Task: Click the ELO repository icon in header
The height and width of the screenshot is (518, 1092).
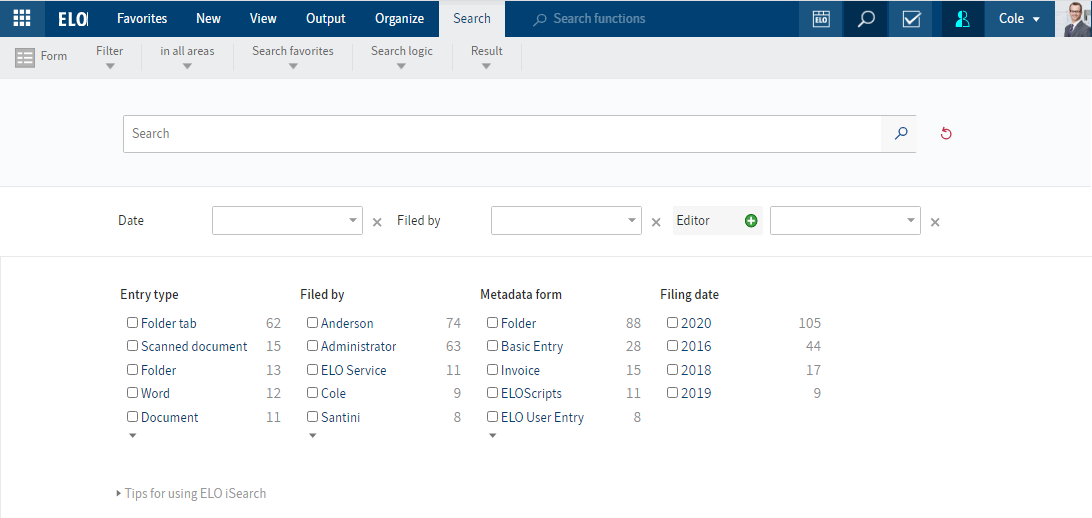Action: [x=821, y=19]
